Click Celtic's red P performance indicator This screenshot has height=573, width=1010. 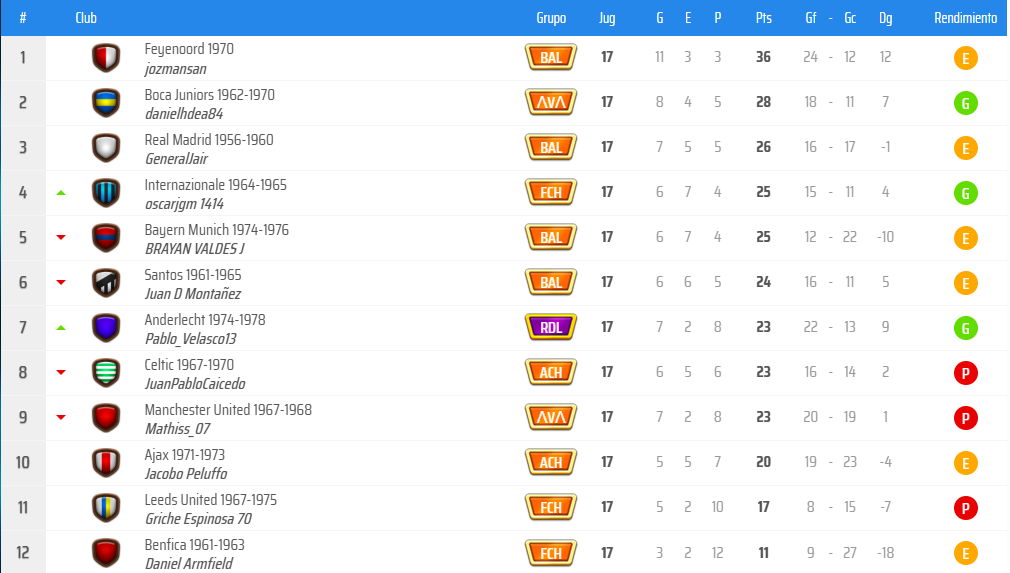pyautogui.click(x=965, y=373)
